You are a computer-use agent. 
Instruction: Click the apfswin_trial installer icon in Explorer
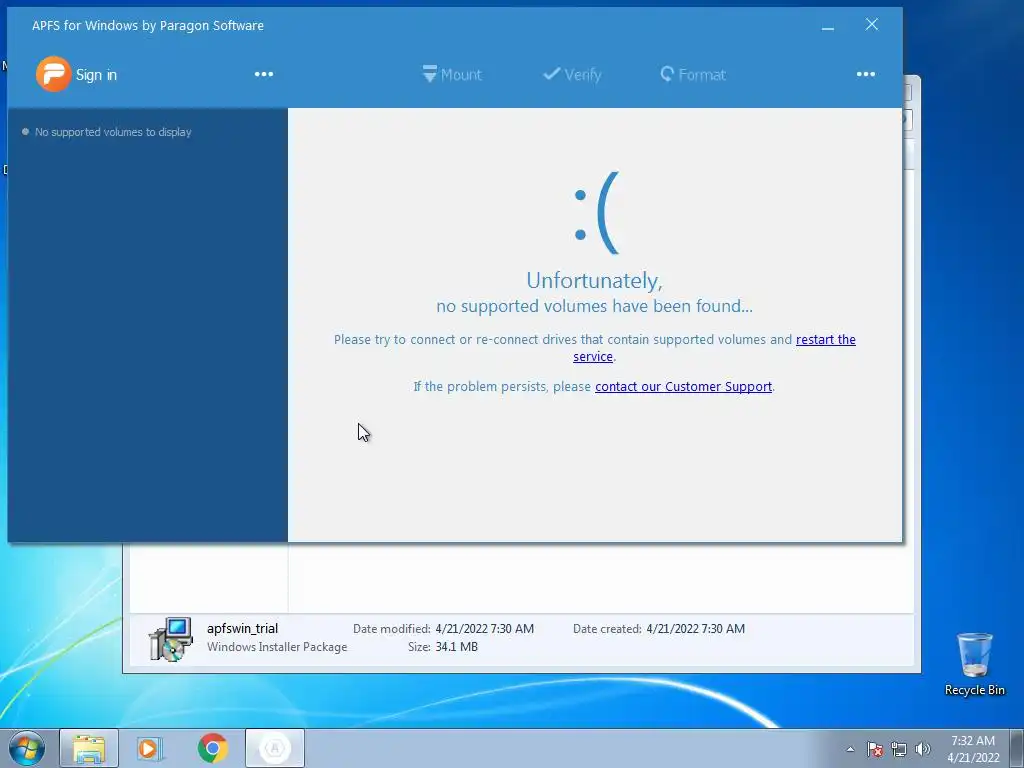[x=170, y=639]
